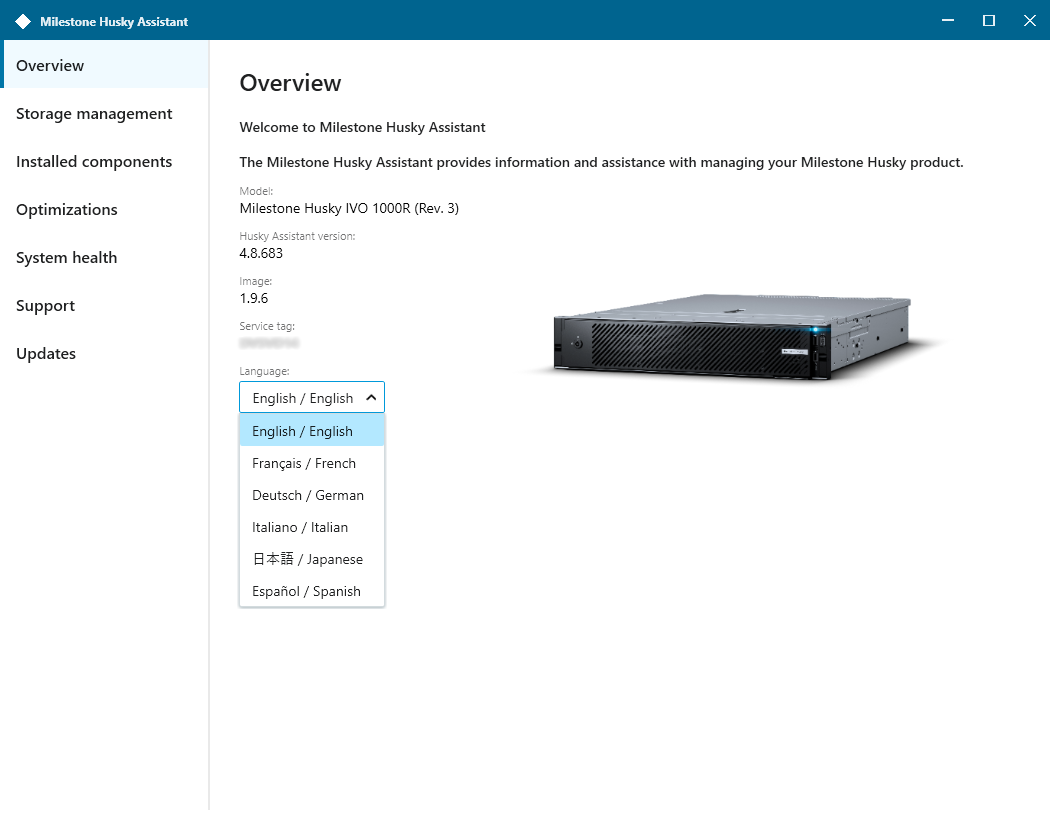This screenshot has height=830, width=1050.
Task: Click the Welcome to Milestone Husky Assistant text
Action: [362, 127]
